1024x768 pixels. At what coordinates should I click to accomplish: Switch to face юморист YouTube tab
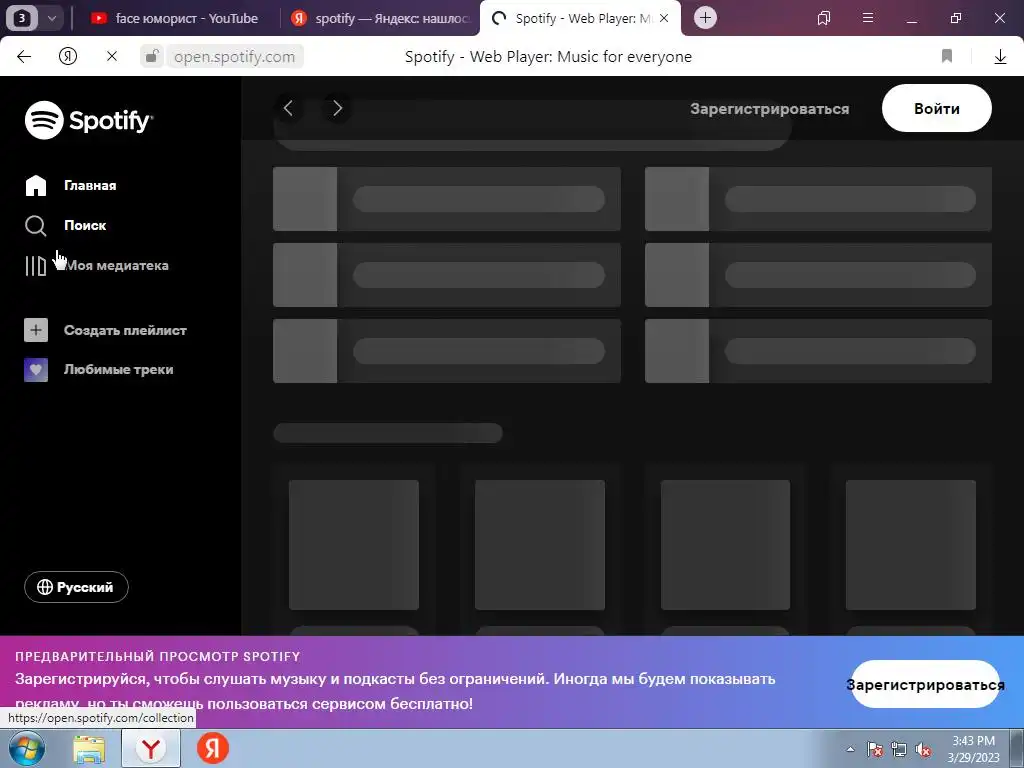(x=175, y=18)
